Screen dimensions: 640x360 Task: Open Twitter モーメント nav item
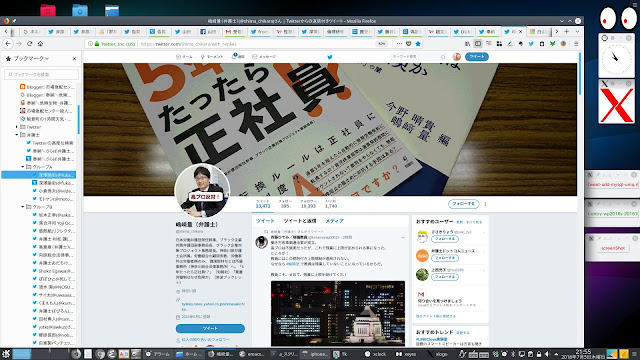(x=212, y=57)
